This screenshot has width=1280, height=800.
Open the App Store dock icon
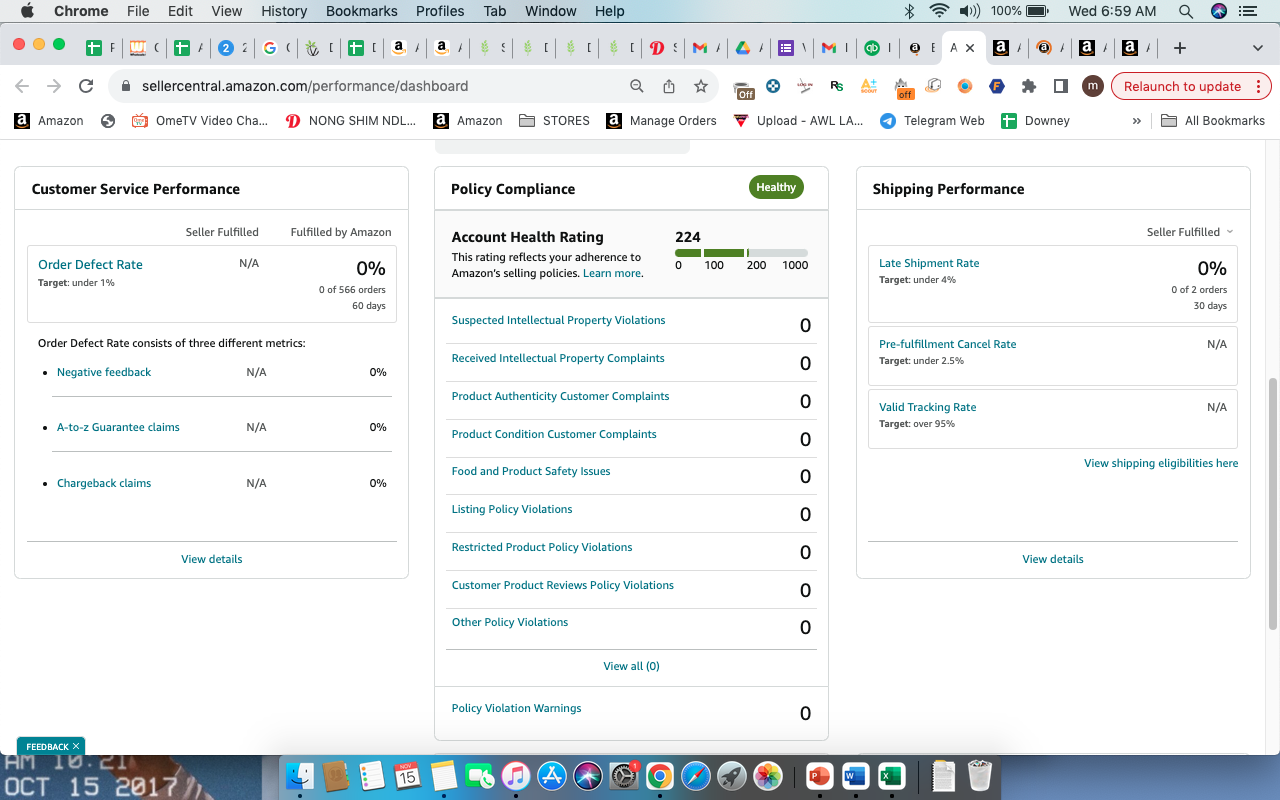tap(551, 775)
